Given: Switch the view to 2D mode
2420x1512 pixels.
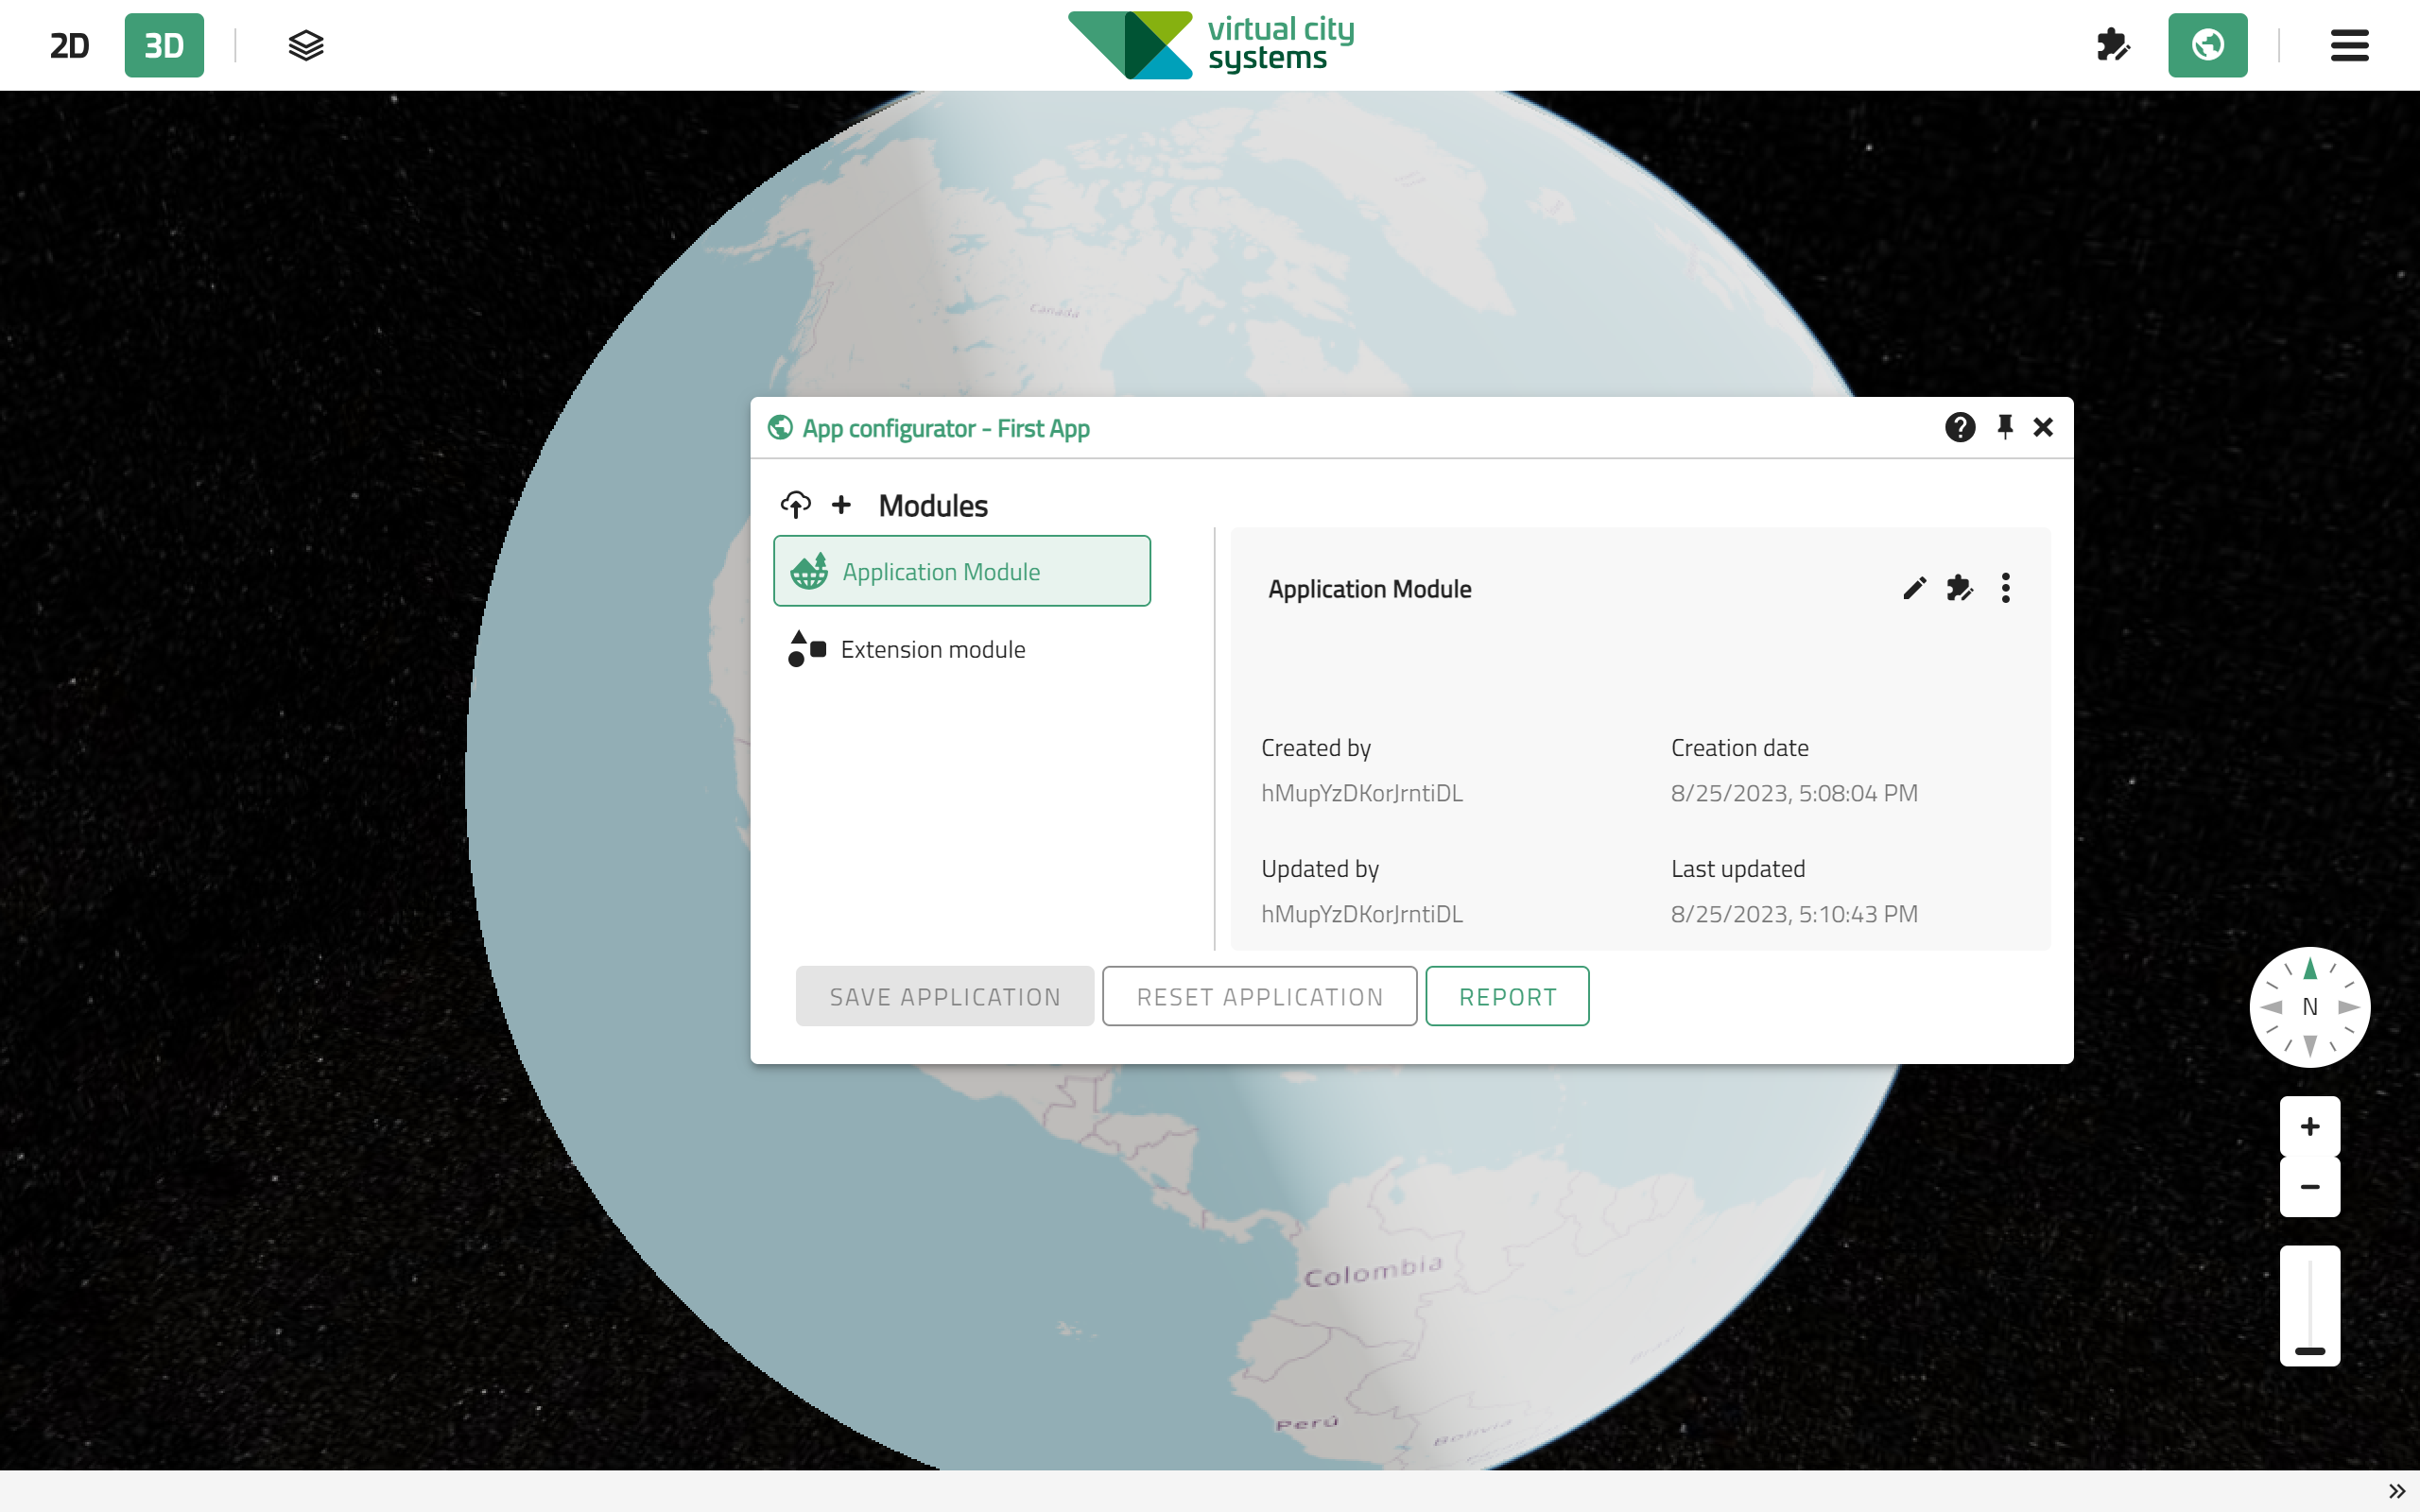Looking at the screenshot, I should click(x=69, y=44).
